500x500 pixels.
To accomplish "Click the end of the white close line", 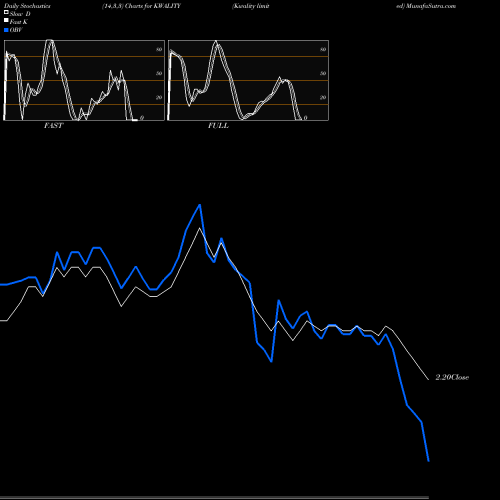I will coord(428,379).
